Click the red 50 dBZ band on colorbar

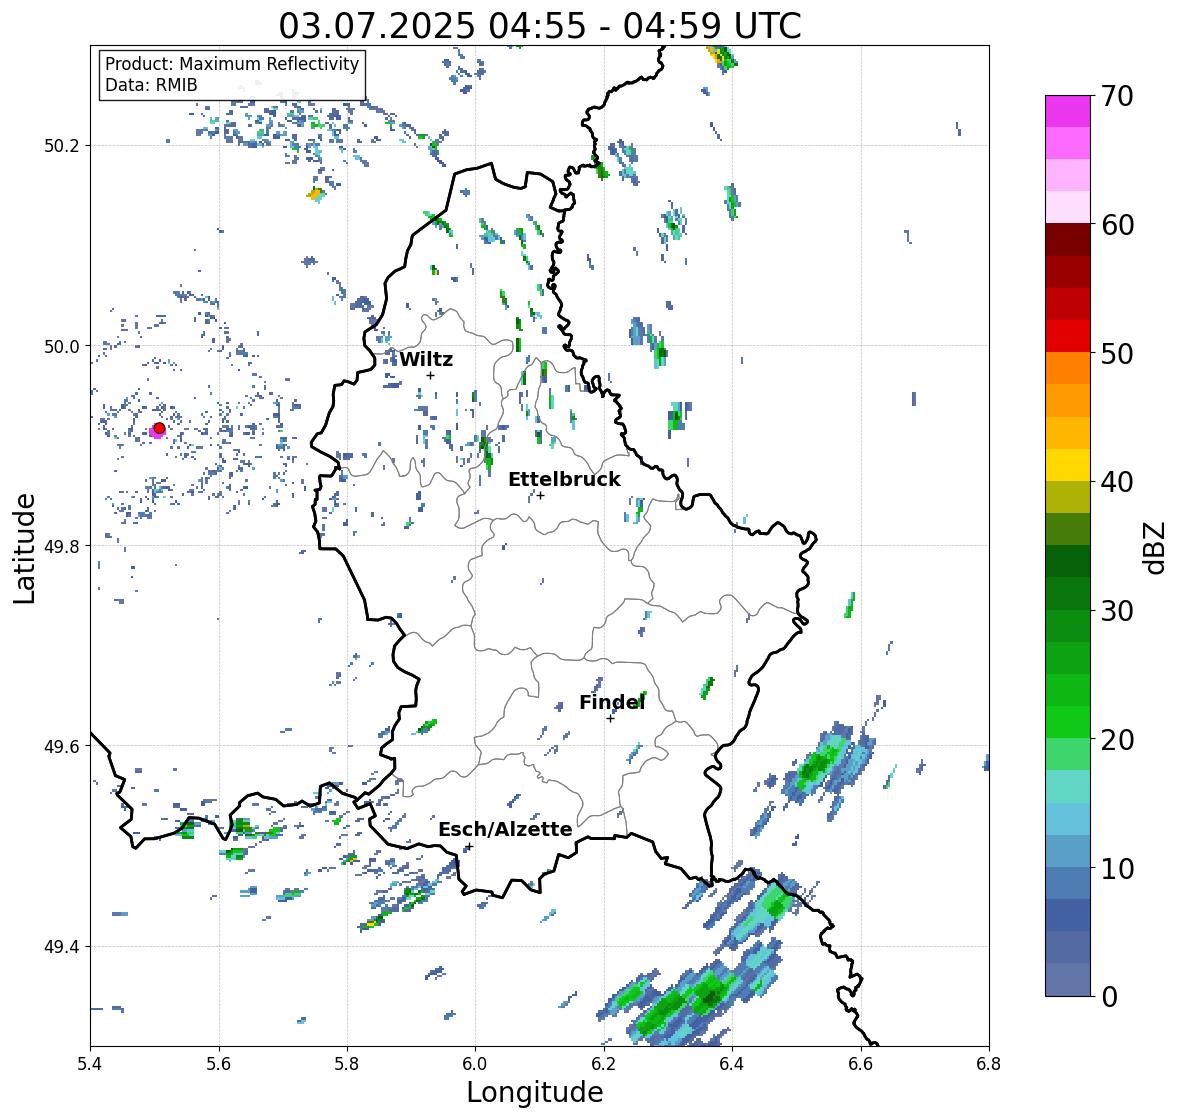(x=1068, y=336)
